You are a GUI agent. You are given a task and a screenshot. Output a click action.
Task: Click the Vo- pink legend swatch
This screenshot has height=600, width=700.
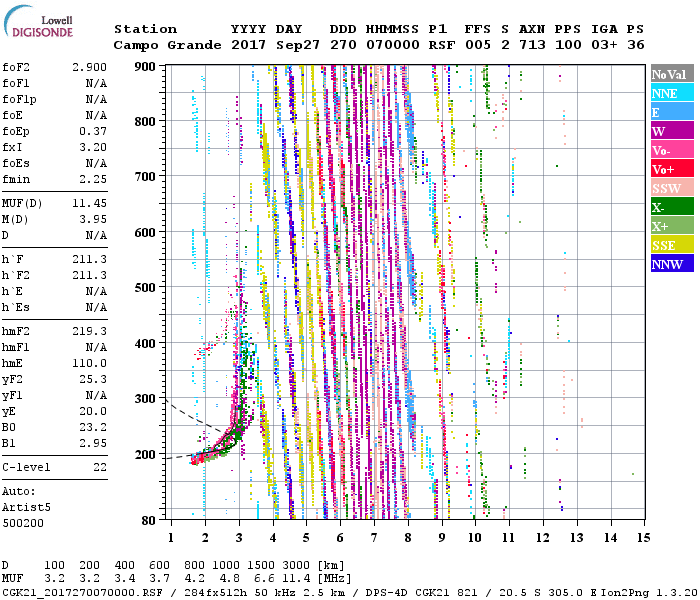tap(672, 150)
